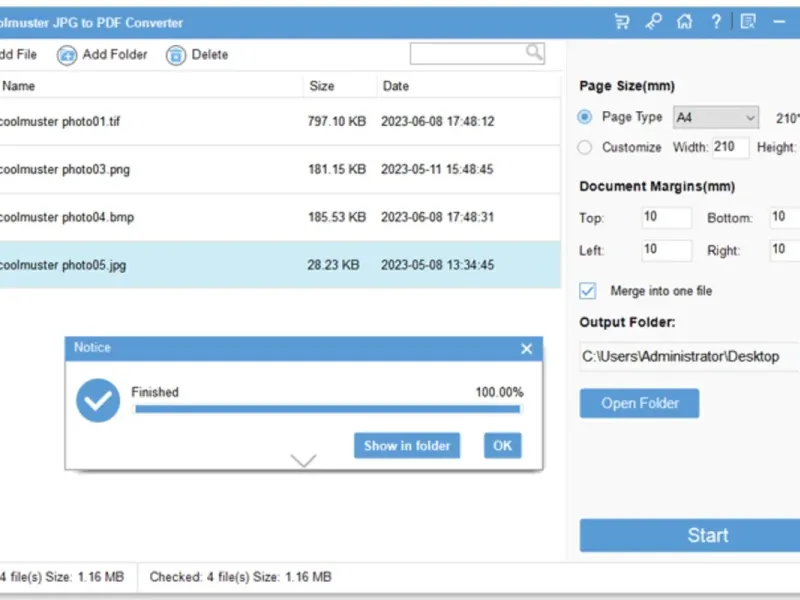Select the Page Type radio button
The height and width of the screenshot is (600, 800).
(x=585, y=117)
